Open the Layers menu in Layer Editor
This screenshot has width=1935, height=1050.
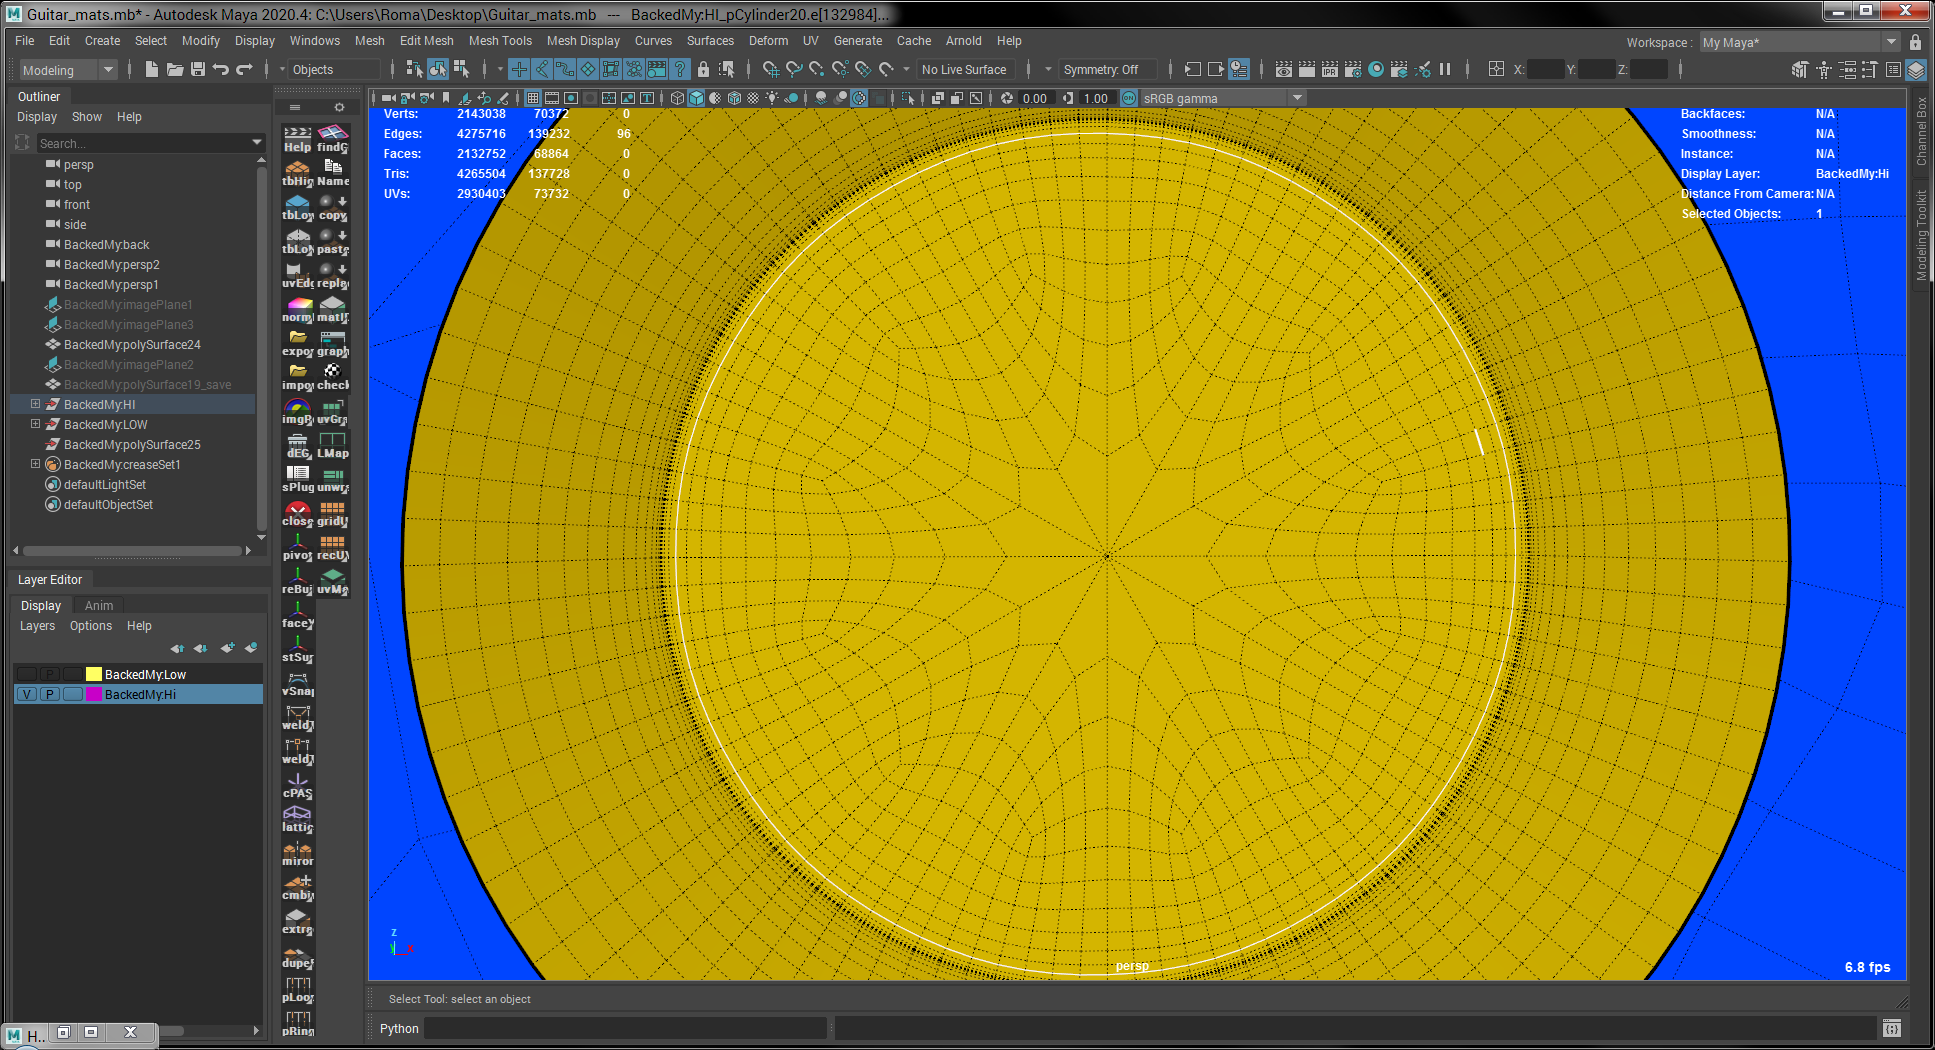point(38,626)
